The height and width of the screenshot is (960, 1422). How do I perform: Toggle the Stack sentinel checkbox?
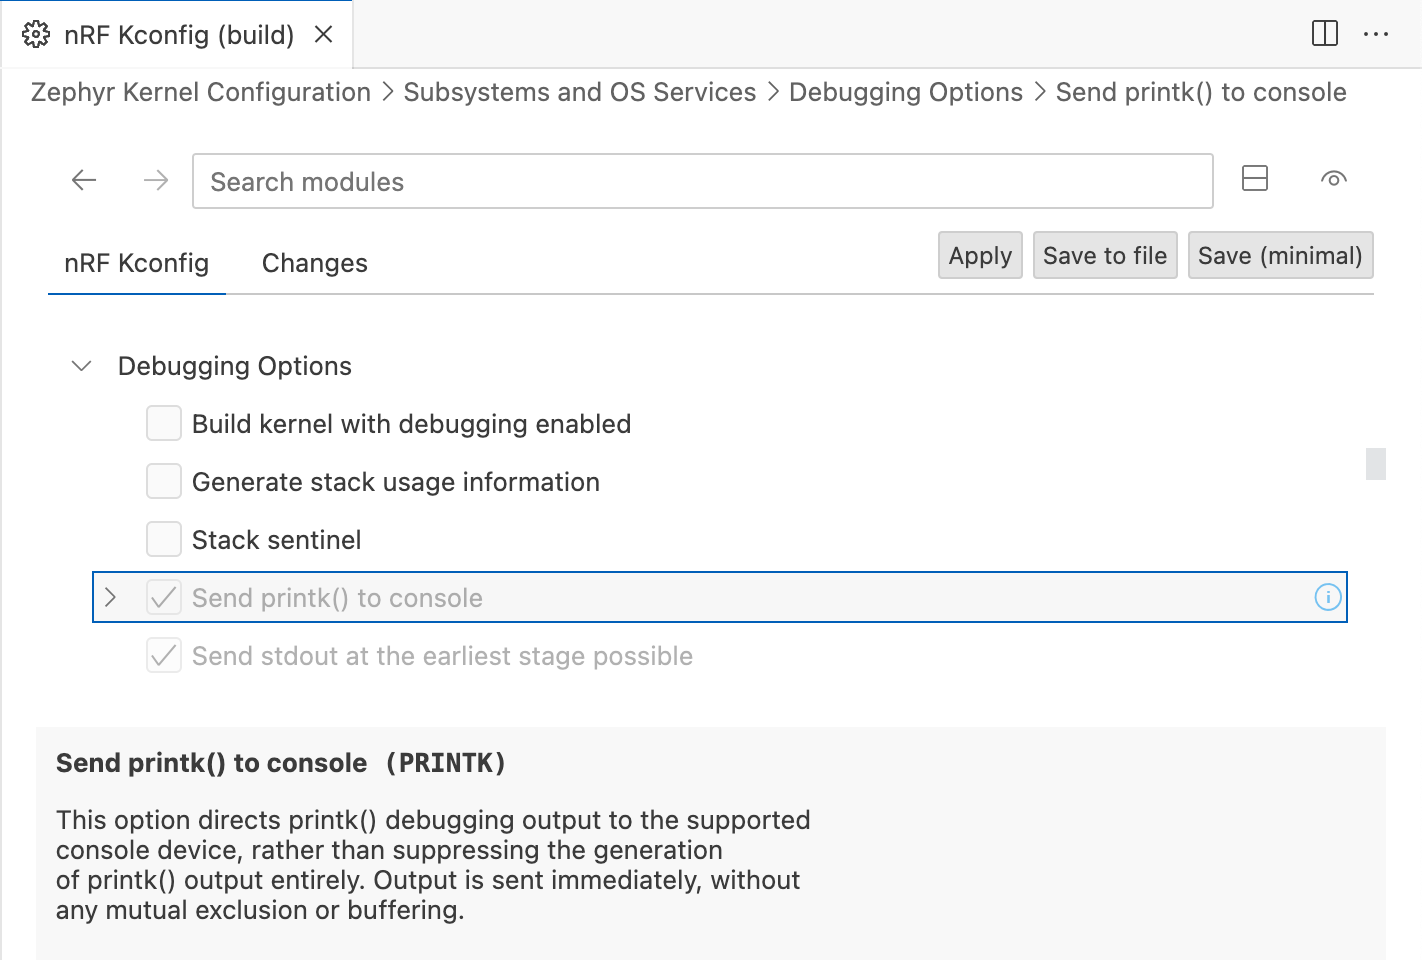[x=164, y=540]
